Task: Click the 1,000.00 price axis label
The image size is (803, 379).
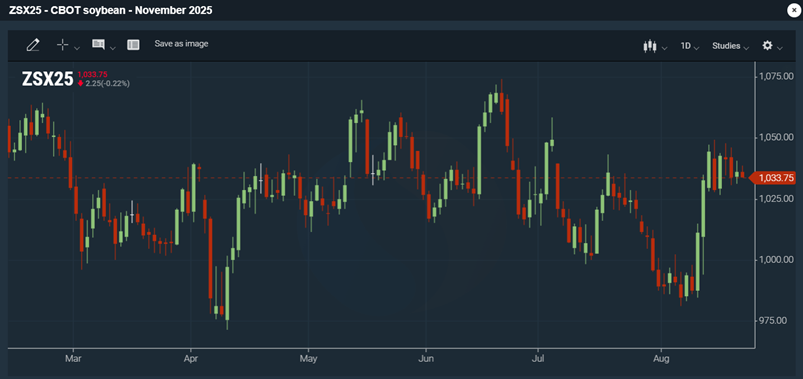Action: pyautogui.click(x=776, y=259)
